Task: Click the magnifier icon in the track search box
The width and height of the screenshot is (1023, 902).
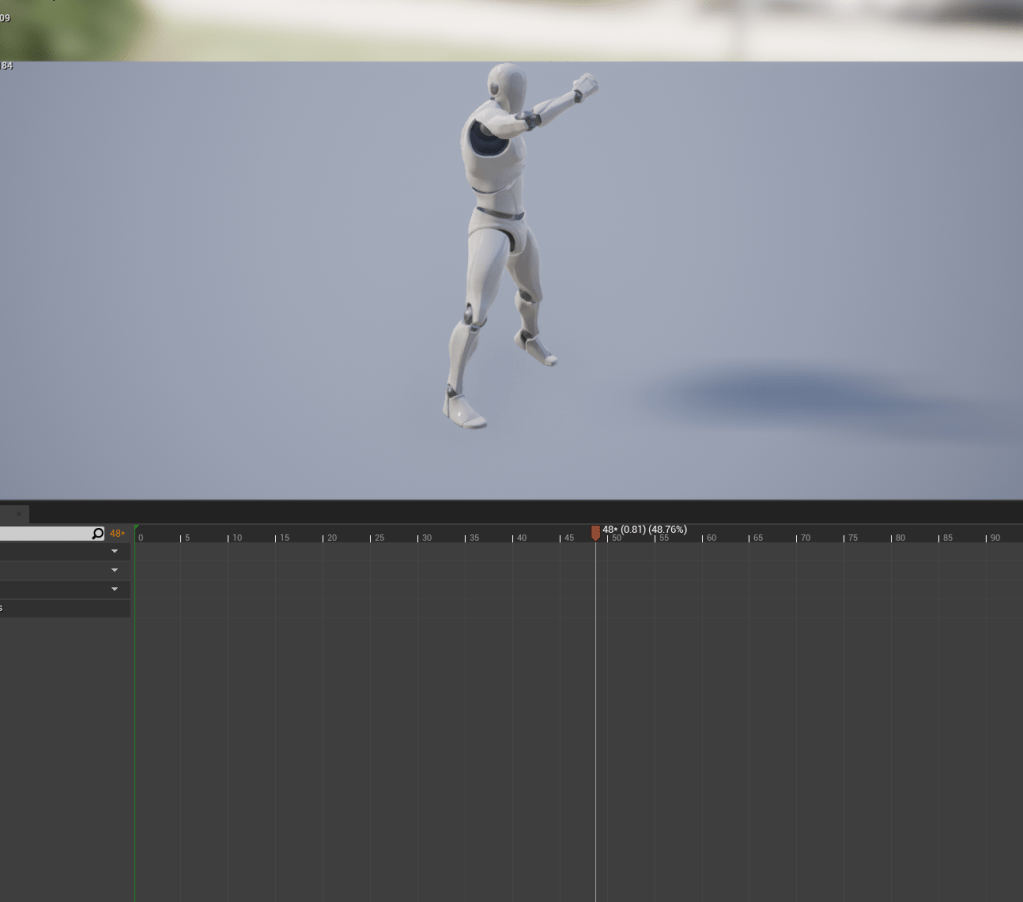Action: pos(97,534)
